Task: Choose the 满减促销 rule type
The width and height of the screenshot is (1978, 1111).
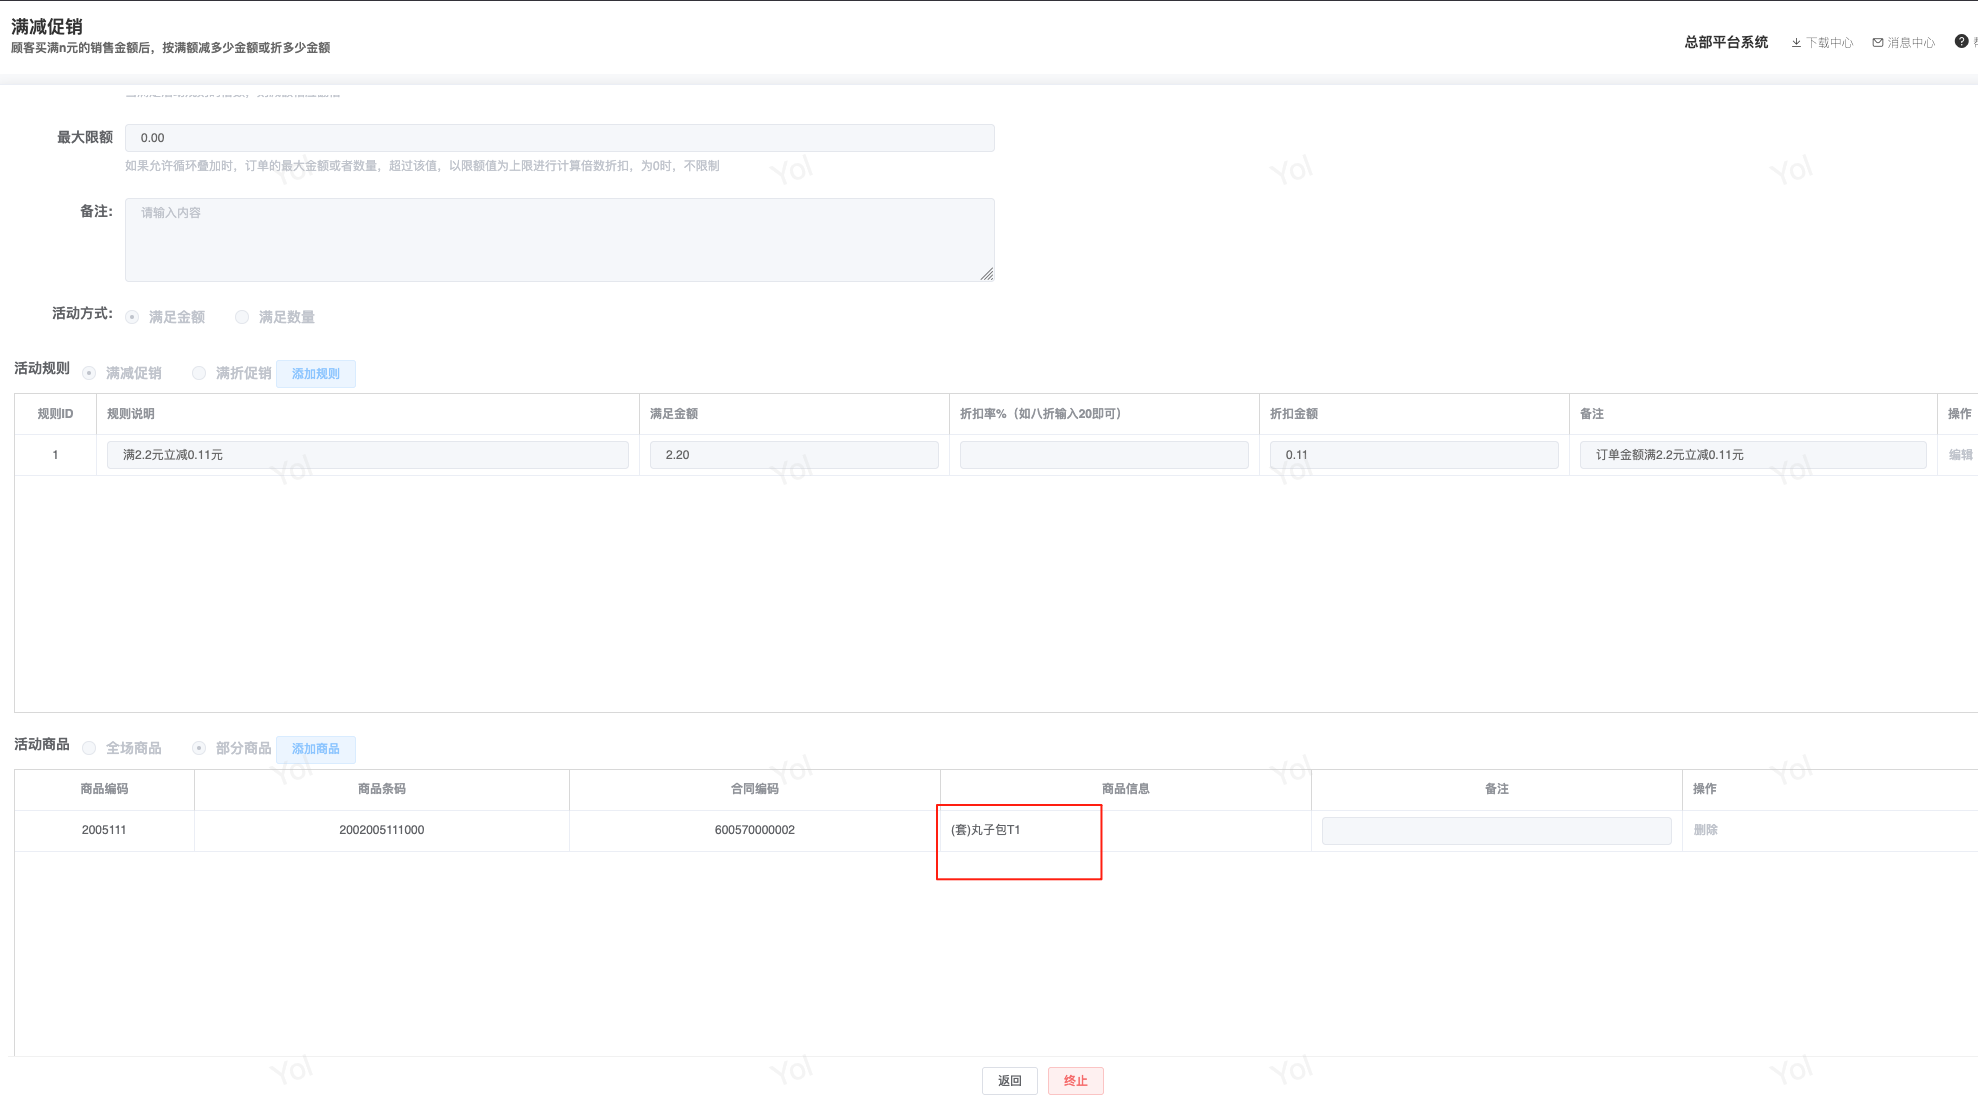Action: tap(89, 373)
